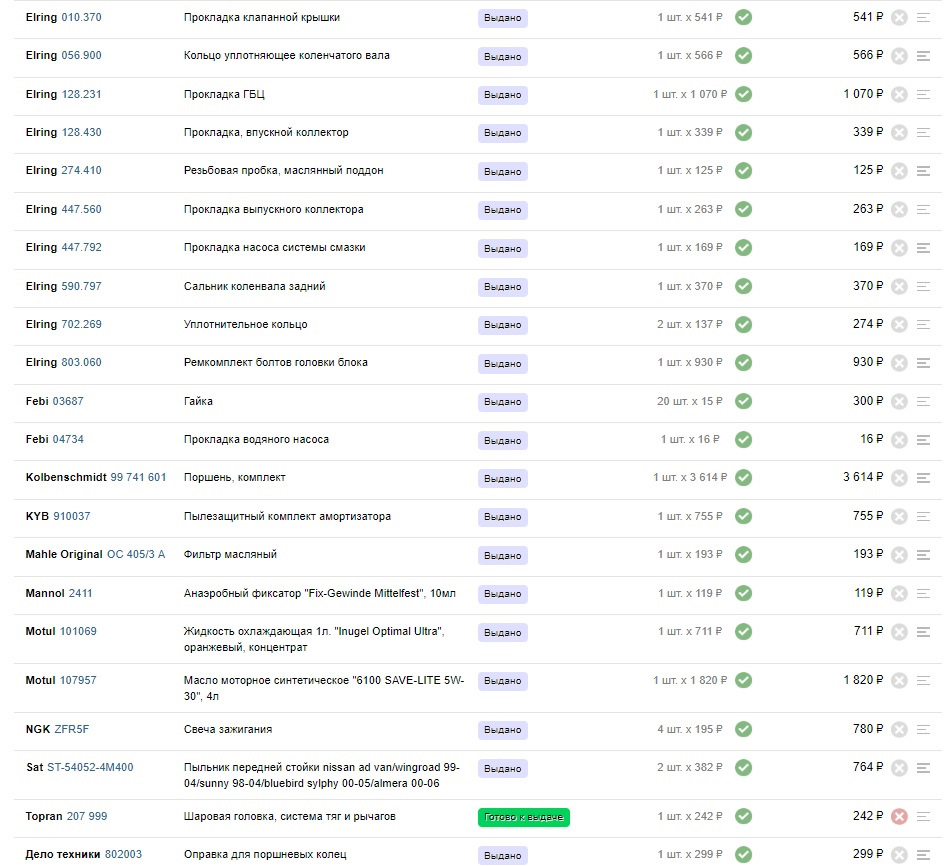Open part number link Elring 128.231
948x866 pixels.
tap(81, 94)
